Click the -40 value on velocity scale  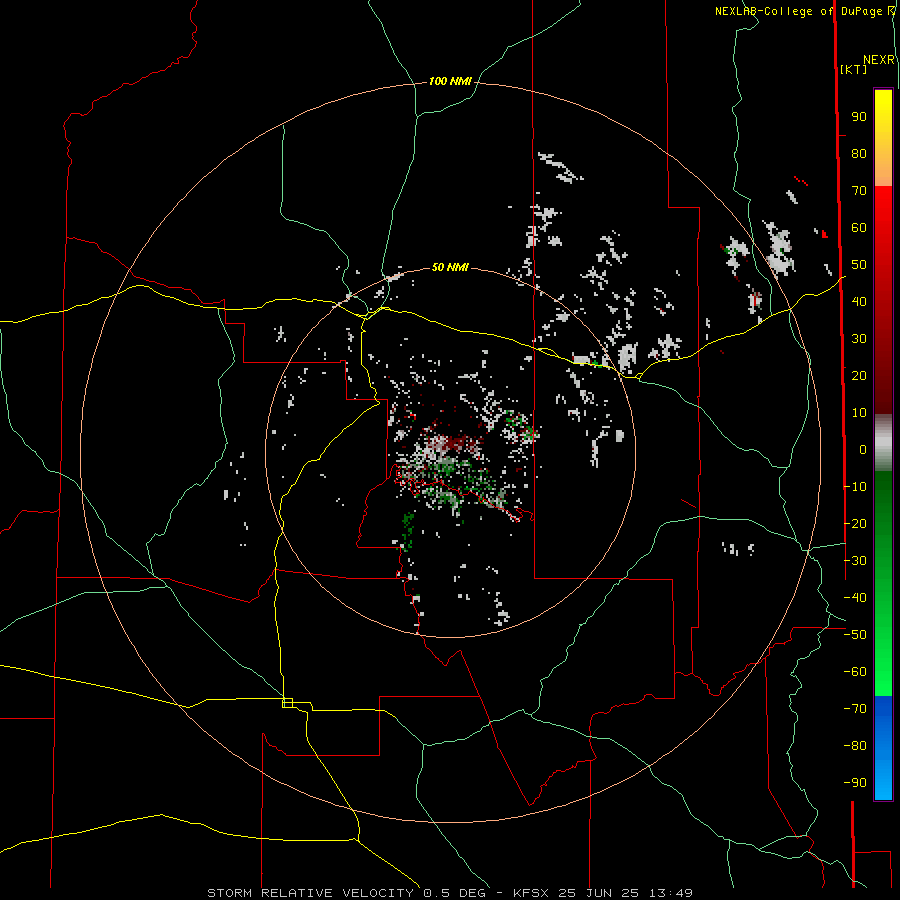[855, 598]
